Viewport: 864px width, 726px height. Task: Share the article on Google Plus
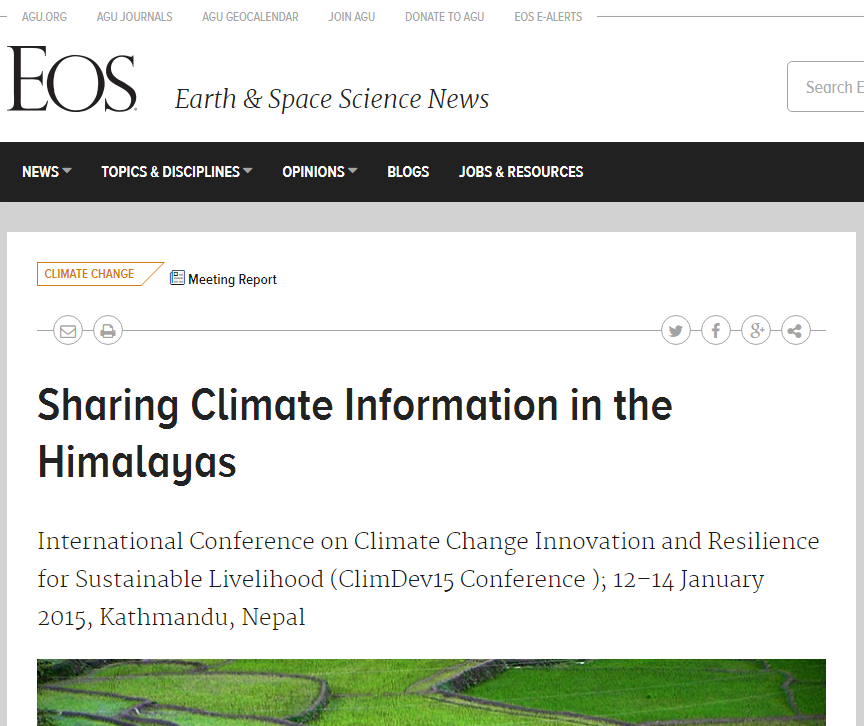[x=756, y=331]
